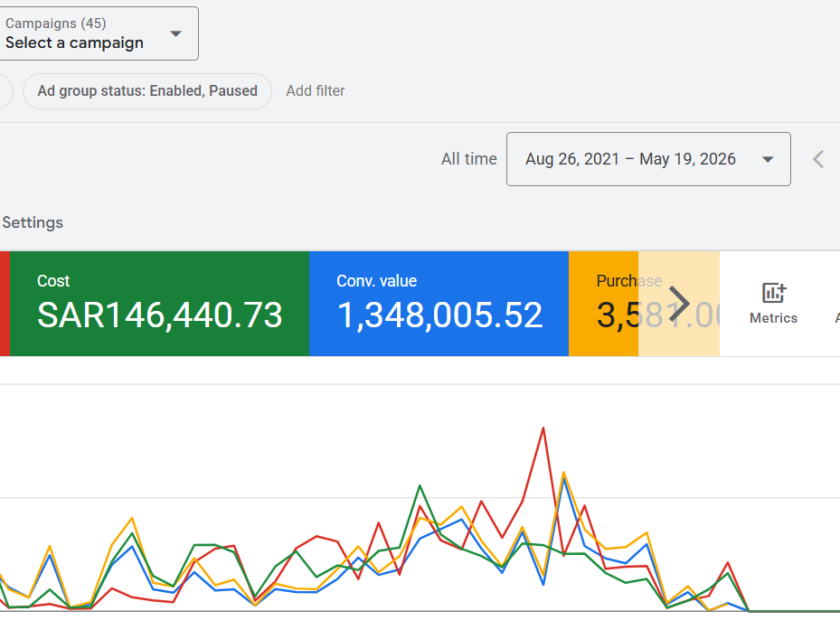Screen dimensions: 840x630
Task: Click the SAR146,440.73 cost value
Action: pos(160,315)
